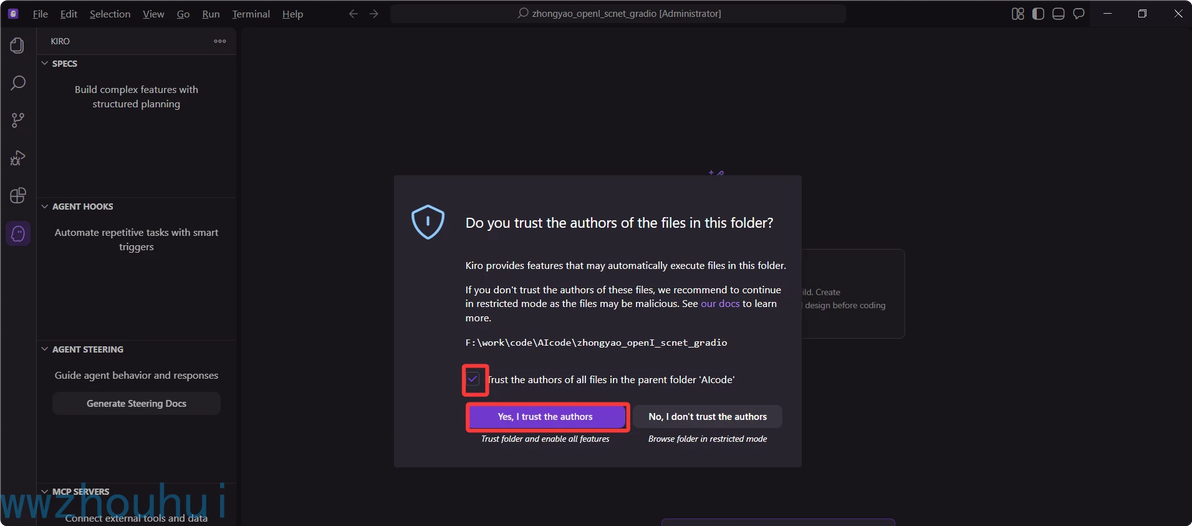Toggle the primary side bar layout icon
This screenshot has width=1192, height=526.
tap(1038, 14)
